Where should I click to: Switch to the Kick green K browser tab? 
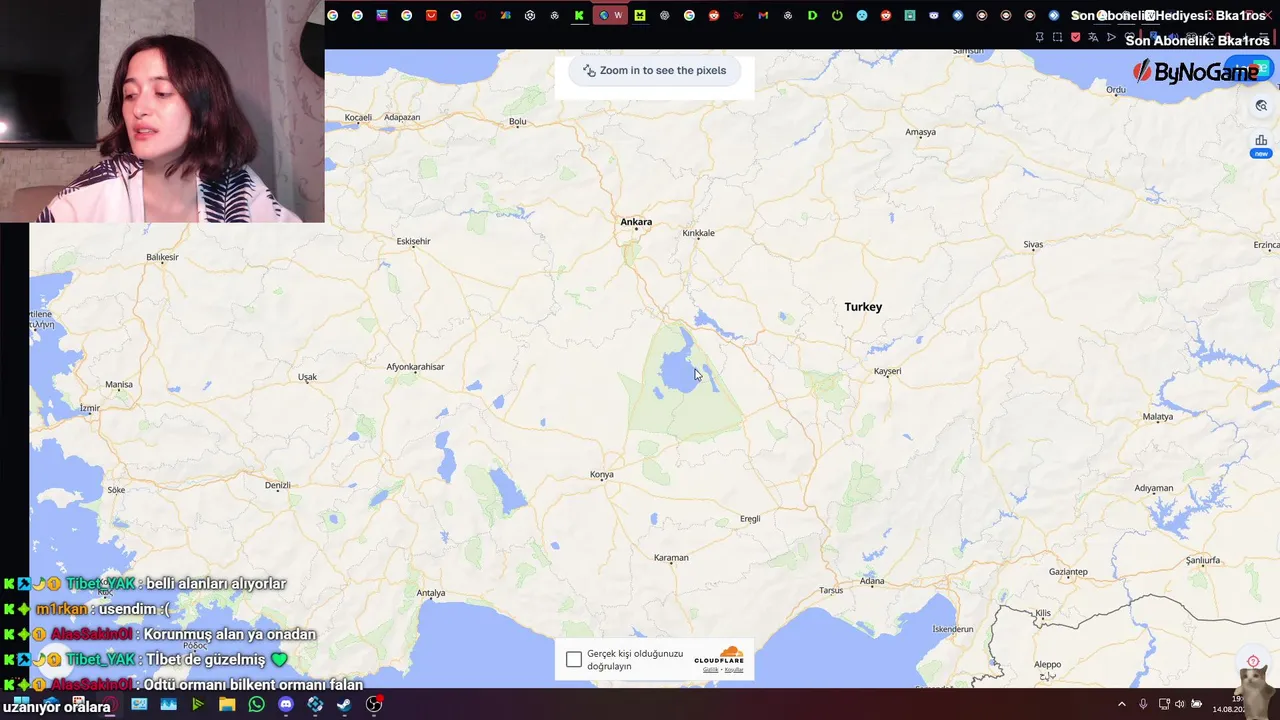point(579,15)
